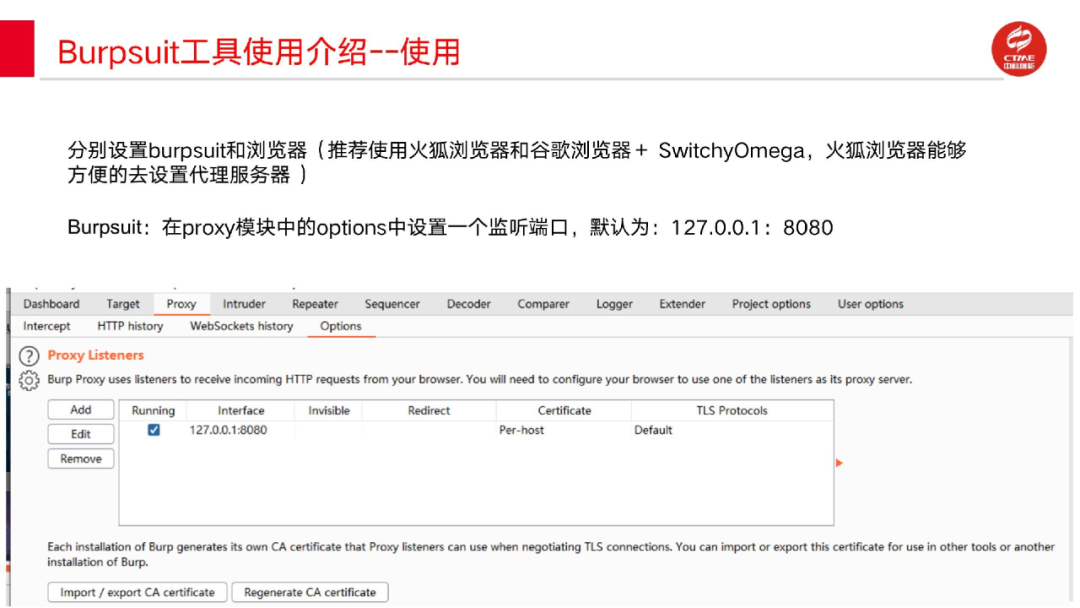
Task: Select the Proxy tab
Action: (181, 304)
